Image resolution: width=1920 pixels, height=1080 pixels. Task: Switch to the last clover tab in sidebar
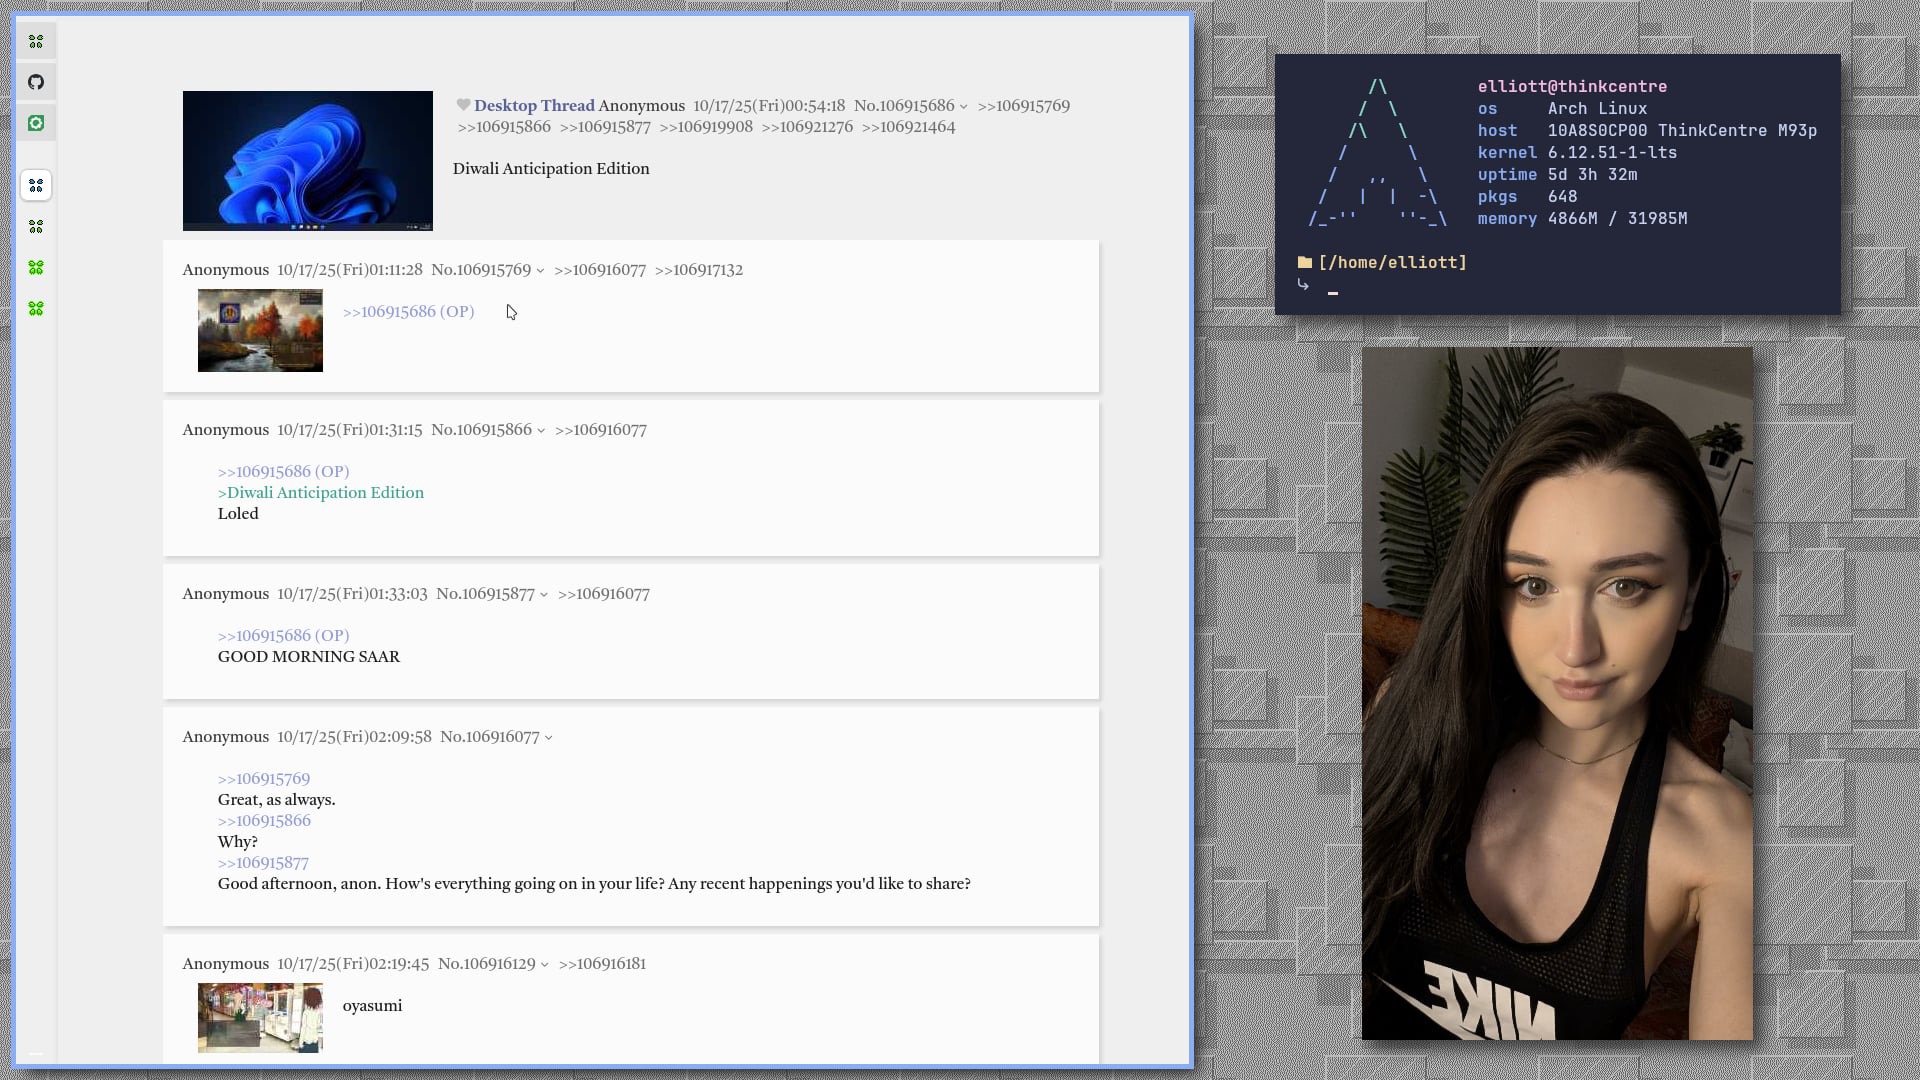[x=36, y=309]
